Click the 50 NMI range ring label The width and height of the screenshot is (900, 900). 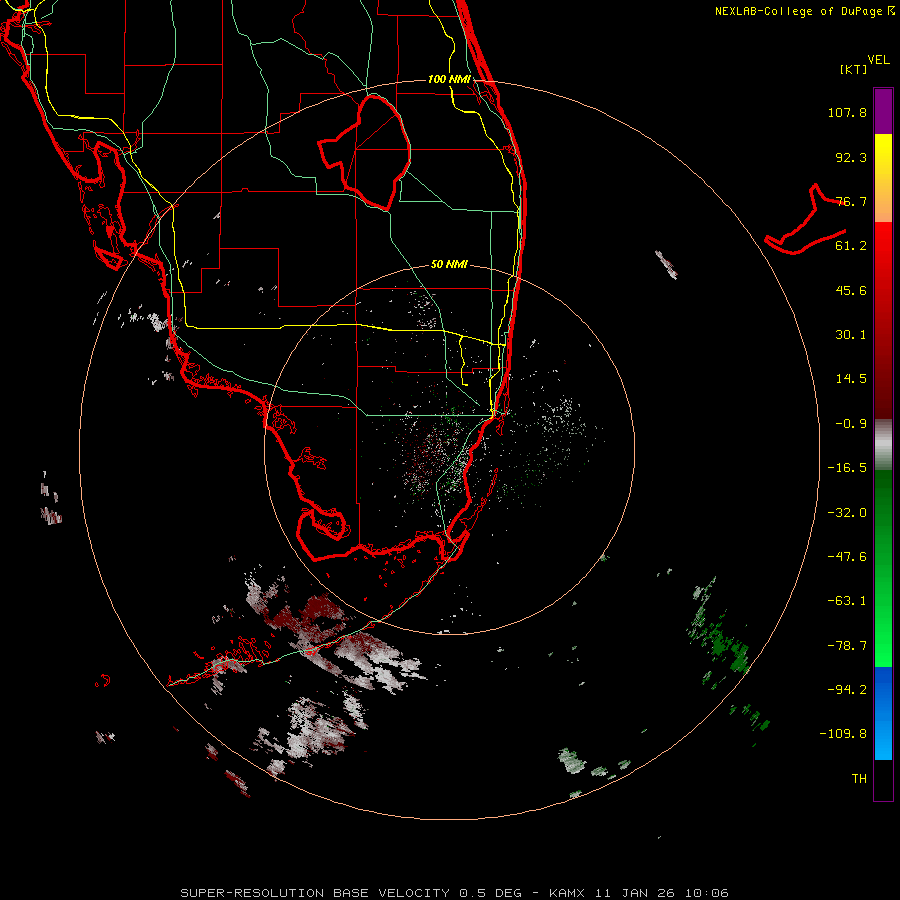point(449,264)
